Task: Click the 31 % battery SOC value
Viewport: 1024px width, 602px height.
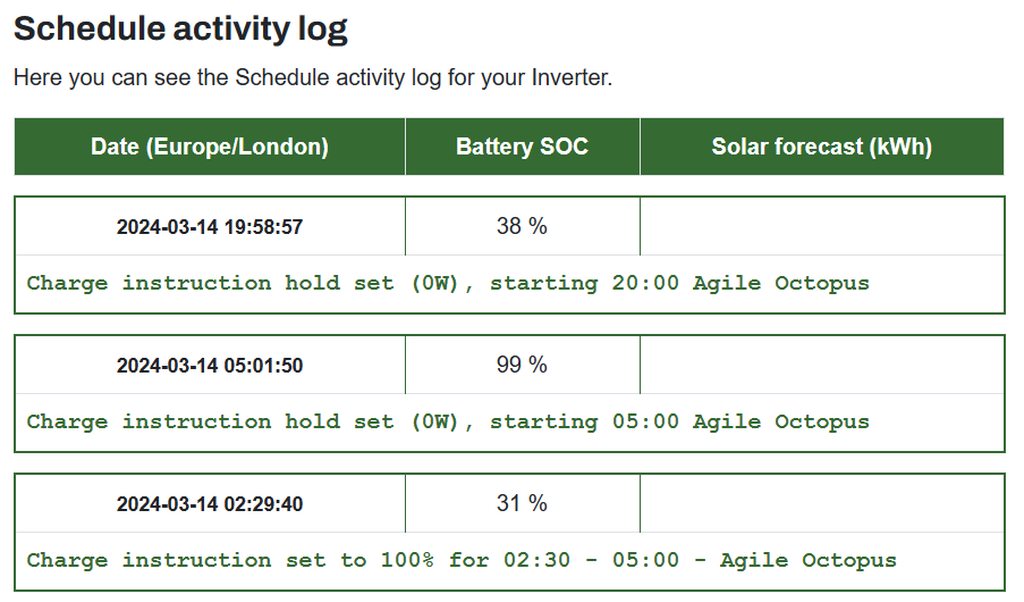Action: click(522, 503)
